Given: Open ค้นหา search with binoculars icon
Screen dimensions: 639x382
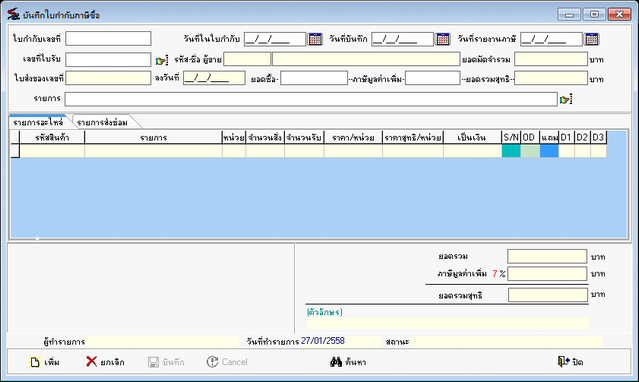Looking at the screenshot, I should click(x=348, y=362).
